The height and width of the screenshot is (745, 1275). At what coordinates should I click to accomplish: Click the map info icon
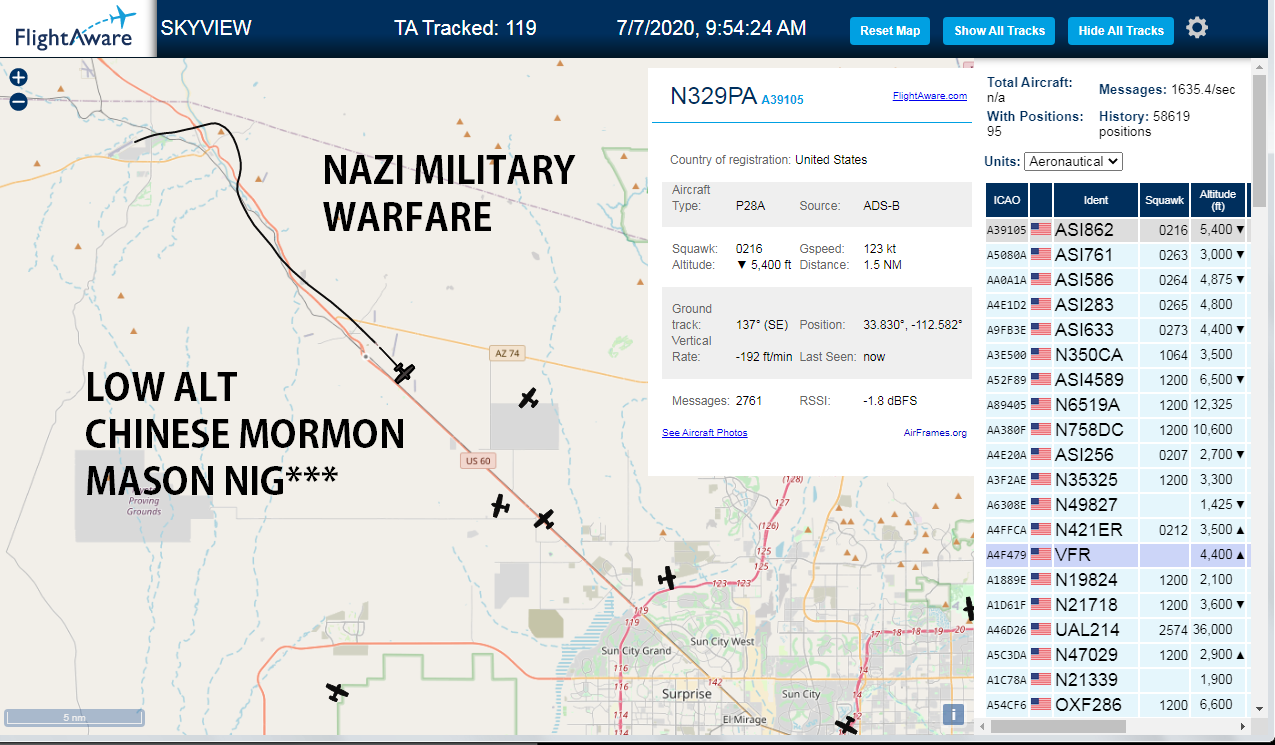[x=953, y=714]
